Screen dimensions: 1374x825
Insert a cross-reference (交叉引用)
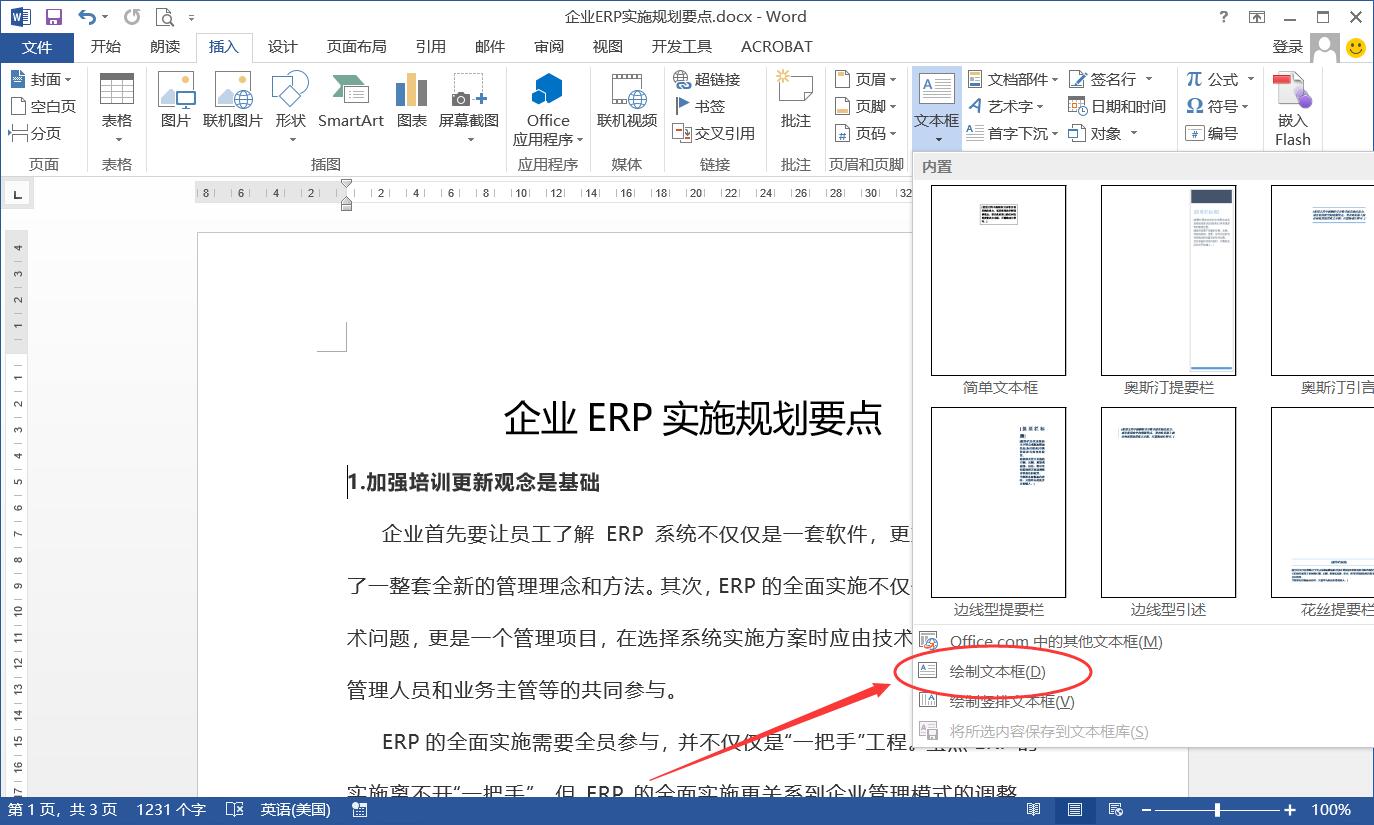pos(714,133)
